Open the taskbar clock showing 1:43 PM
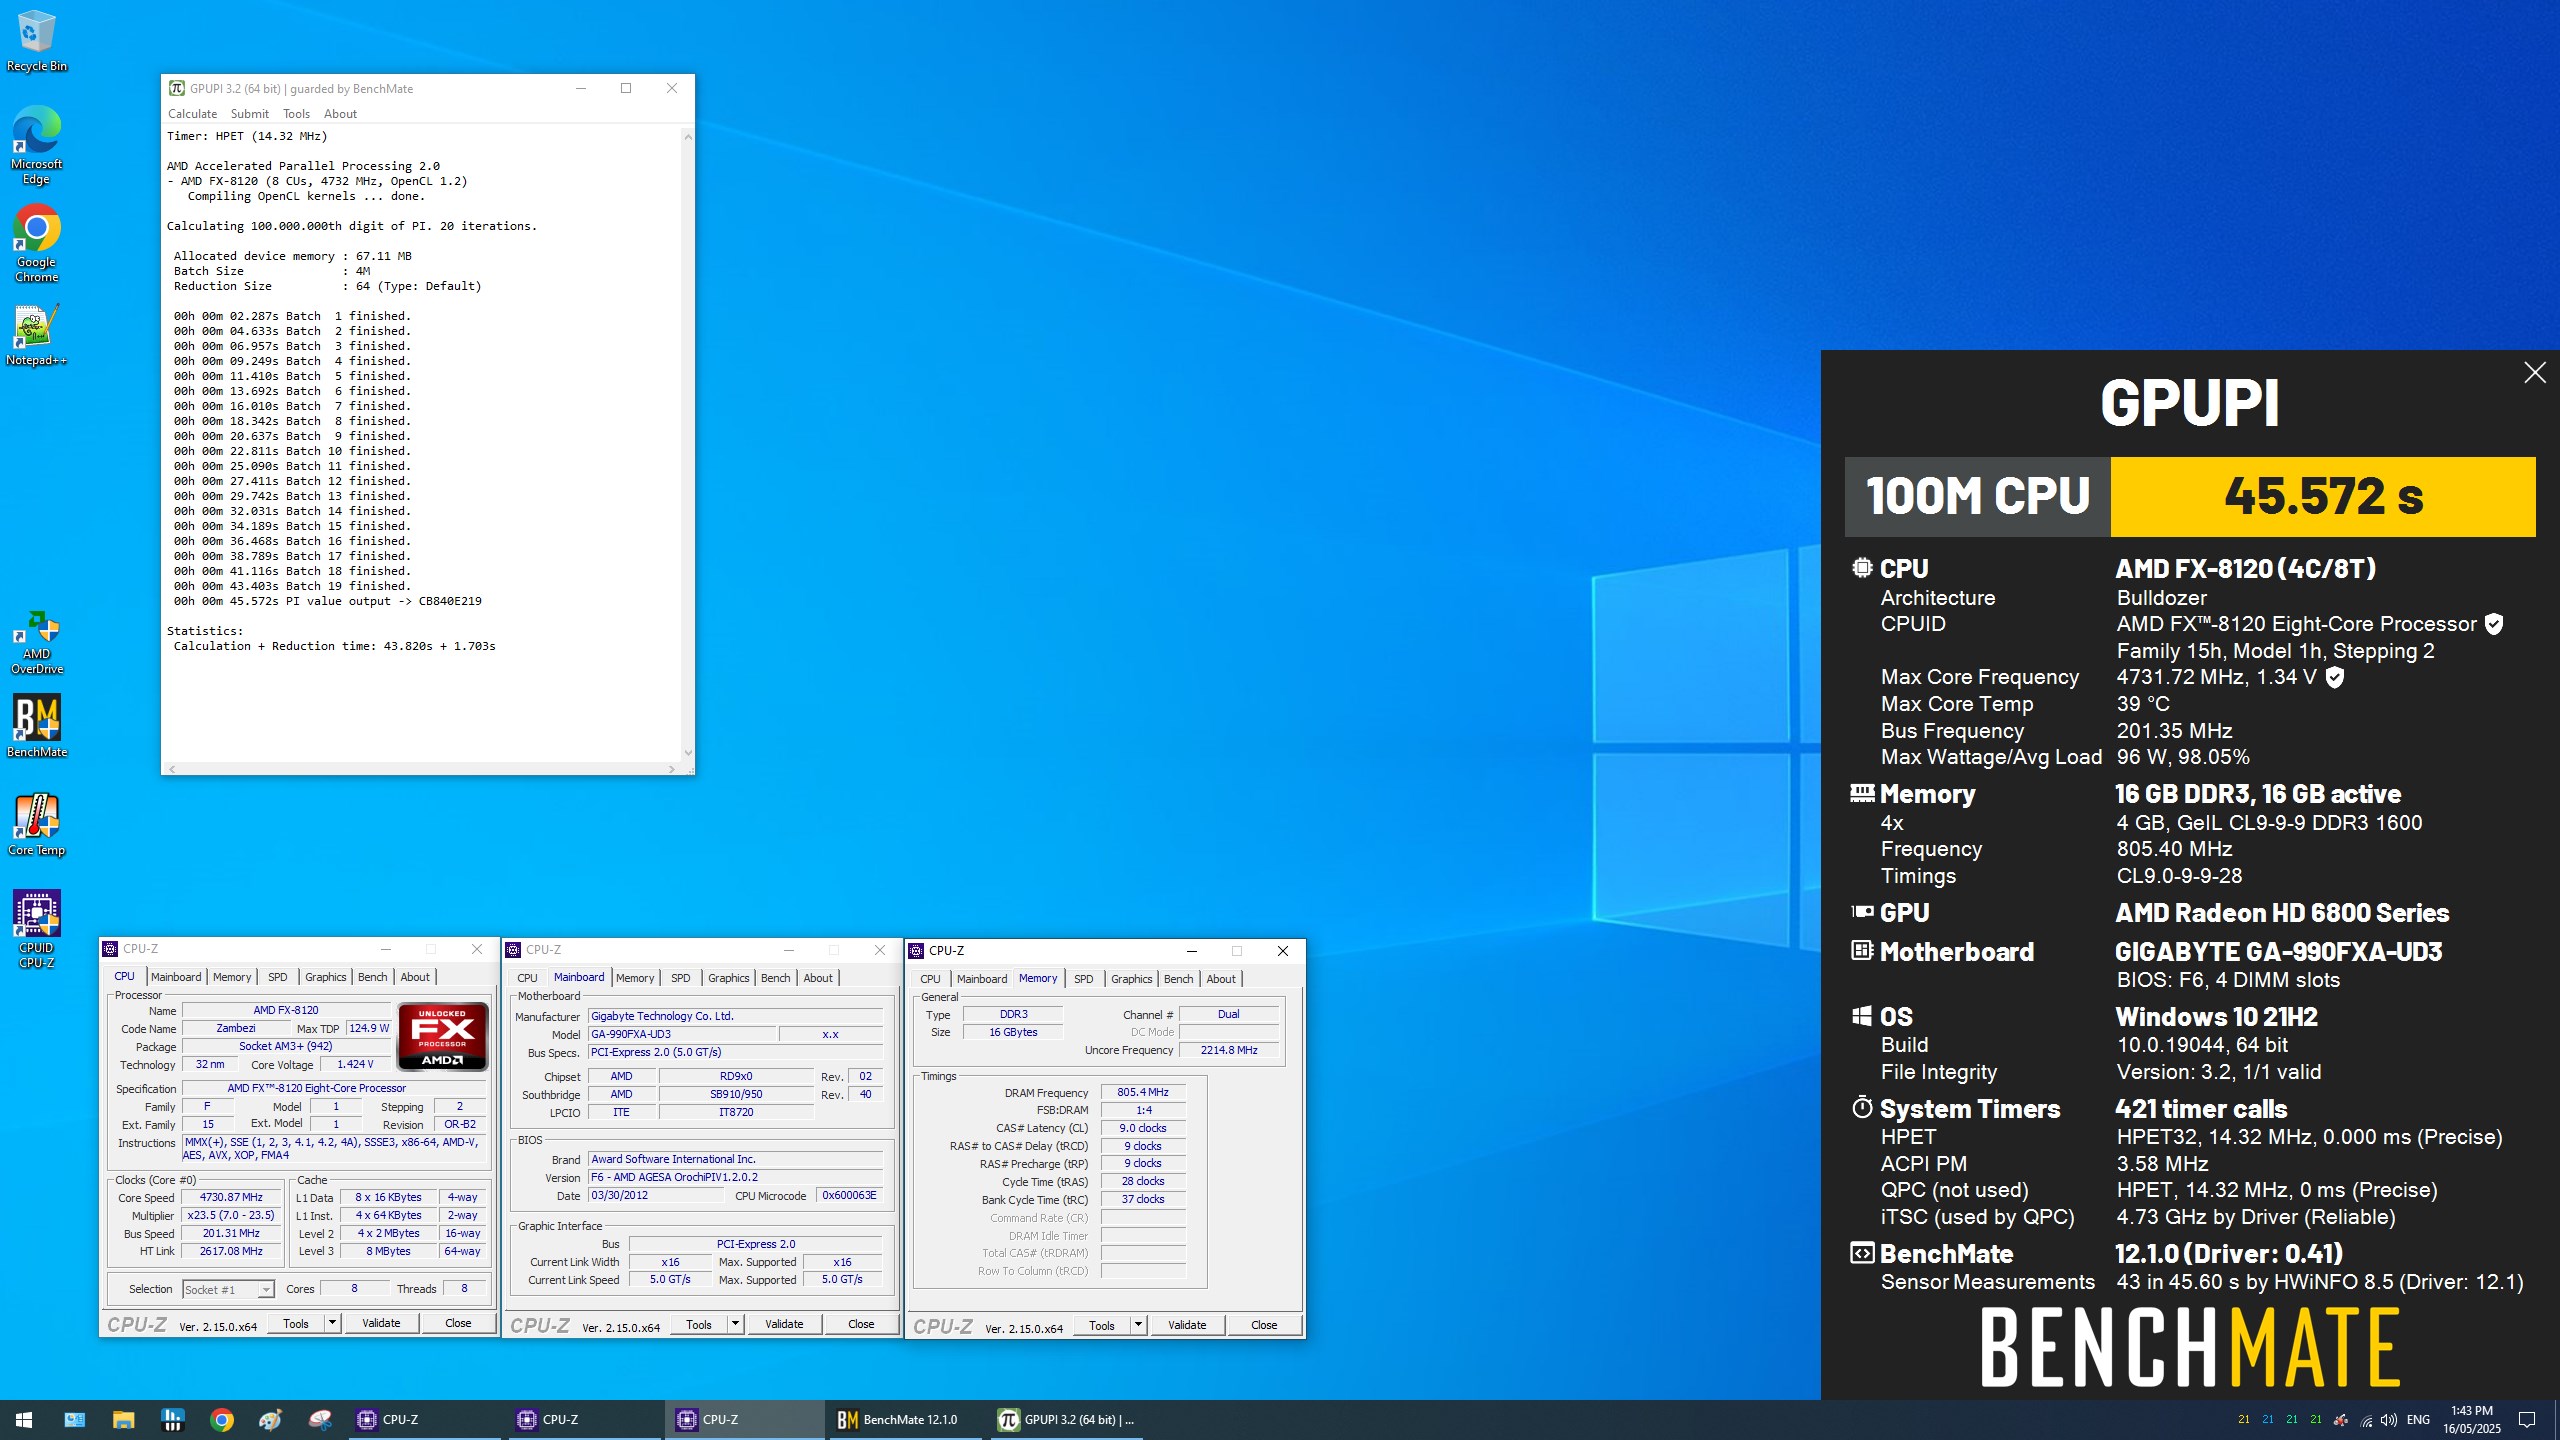Viewport: 2560px width, 1440px height. pyautogui.click(x=2472, y=1420)
